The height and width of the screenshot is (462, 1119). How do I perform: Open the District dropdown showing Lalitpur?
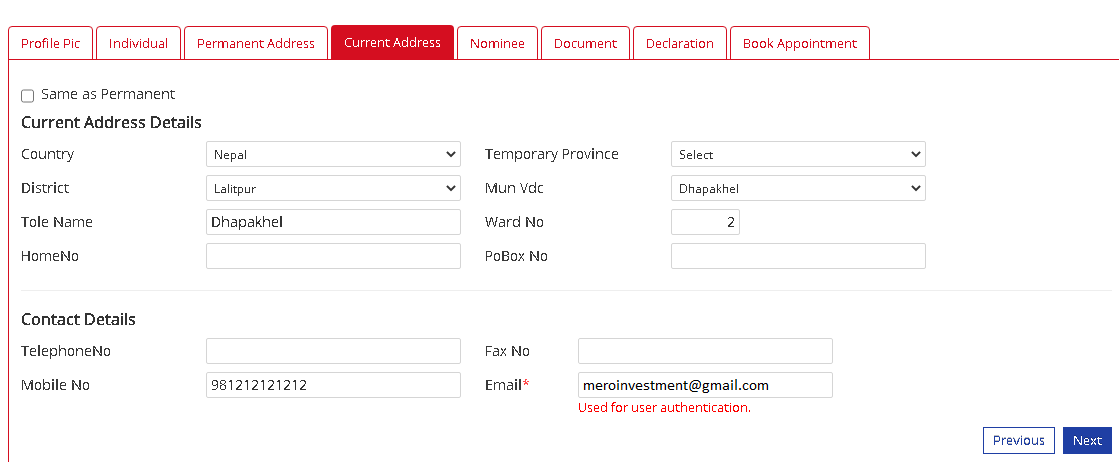click(333, 188)
